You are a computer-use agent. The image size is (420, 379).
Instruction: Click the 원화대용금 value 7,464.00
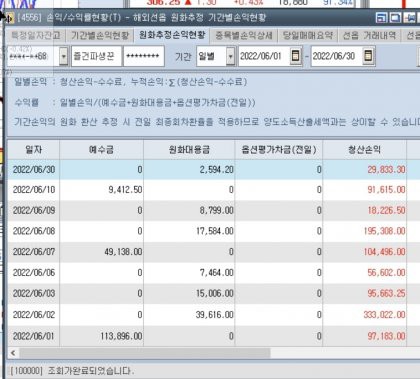pos(216,273)
